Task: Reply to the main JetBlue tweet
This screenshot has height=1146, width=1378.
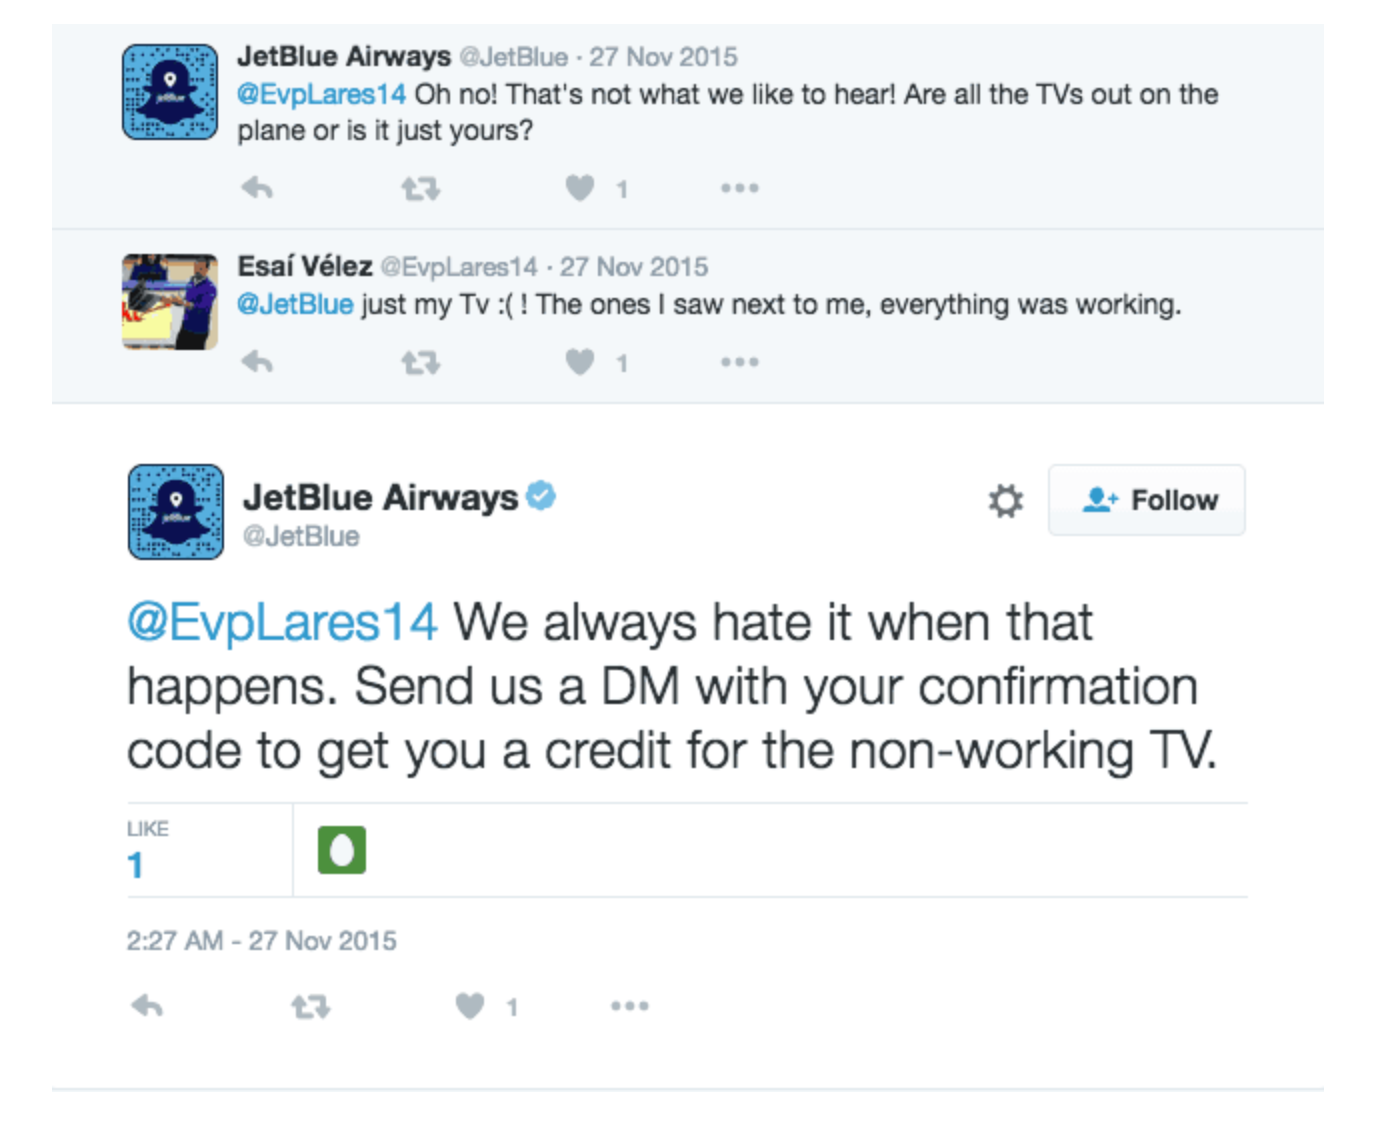Action: [147, 1006]
